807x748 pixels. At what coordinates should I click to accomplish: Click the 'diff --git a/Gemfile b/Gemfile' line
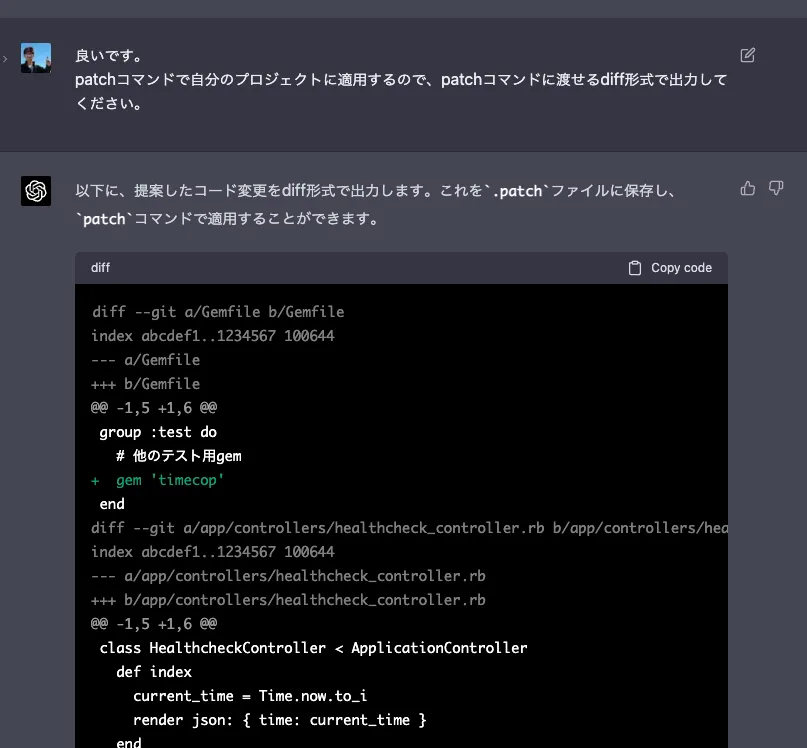point(217,312)
